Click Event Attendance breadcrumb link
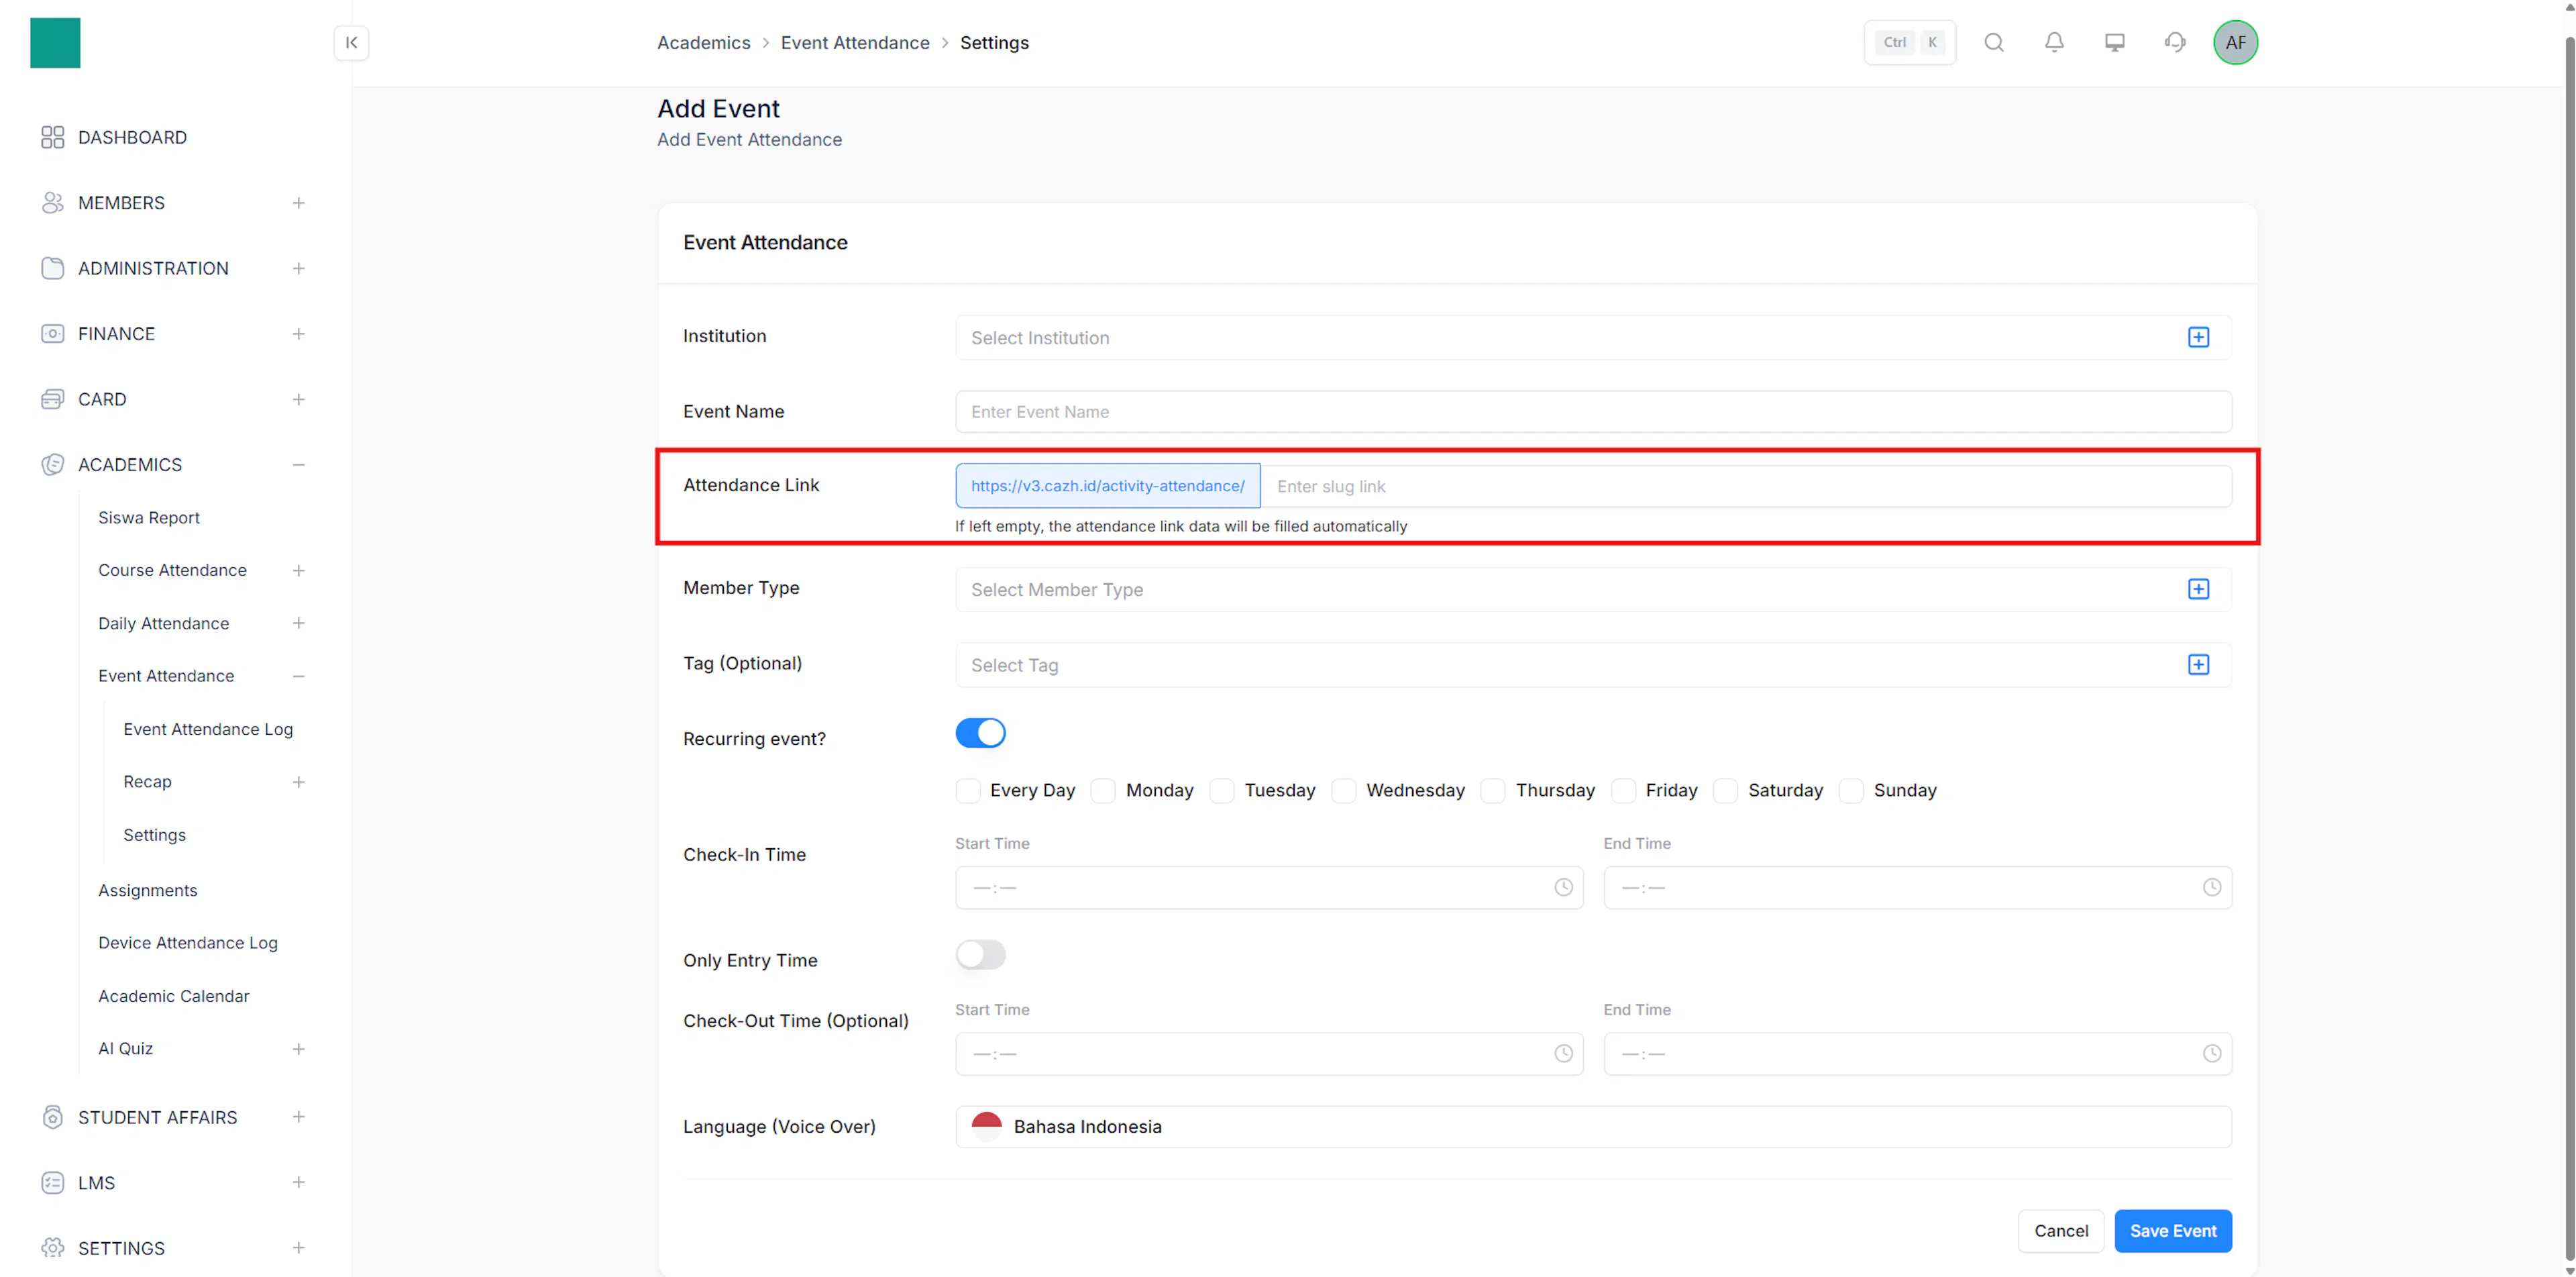This screenshot has height=1277, width=2576. [x=855, y=42]
